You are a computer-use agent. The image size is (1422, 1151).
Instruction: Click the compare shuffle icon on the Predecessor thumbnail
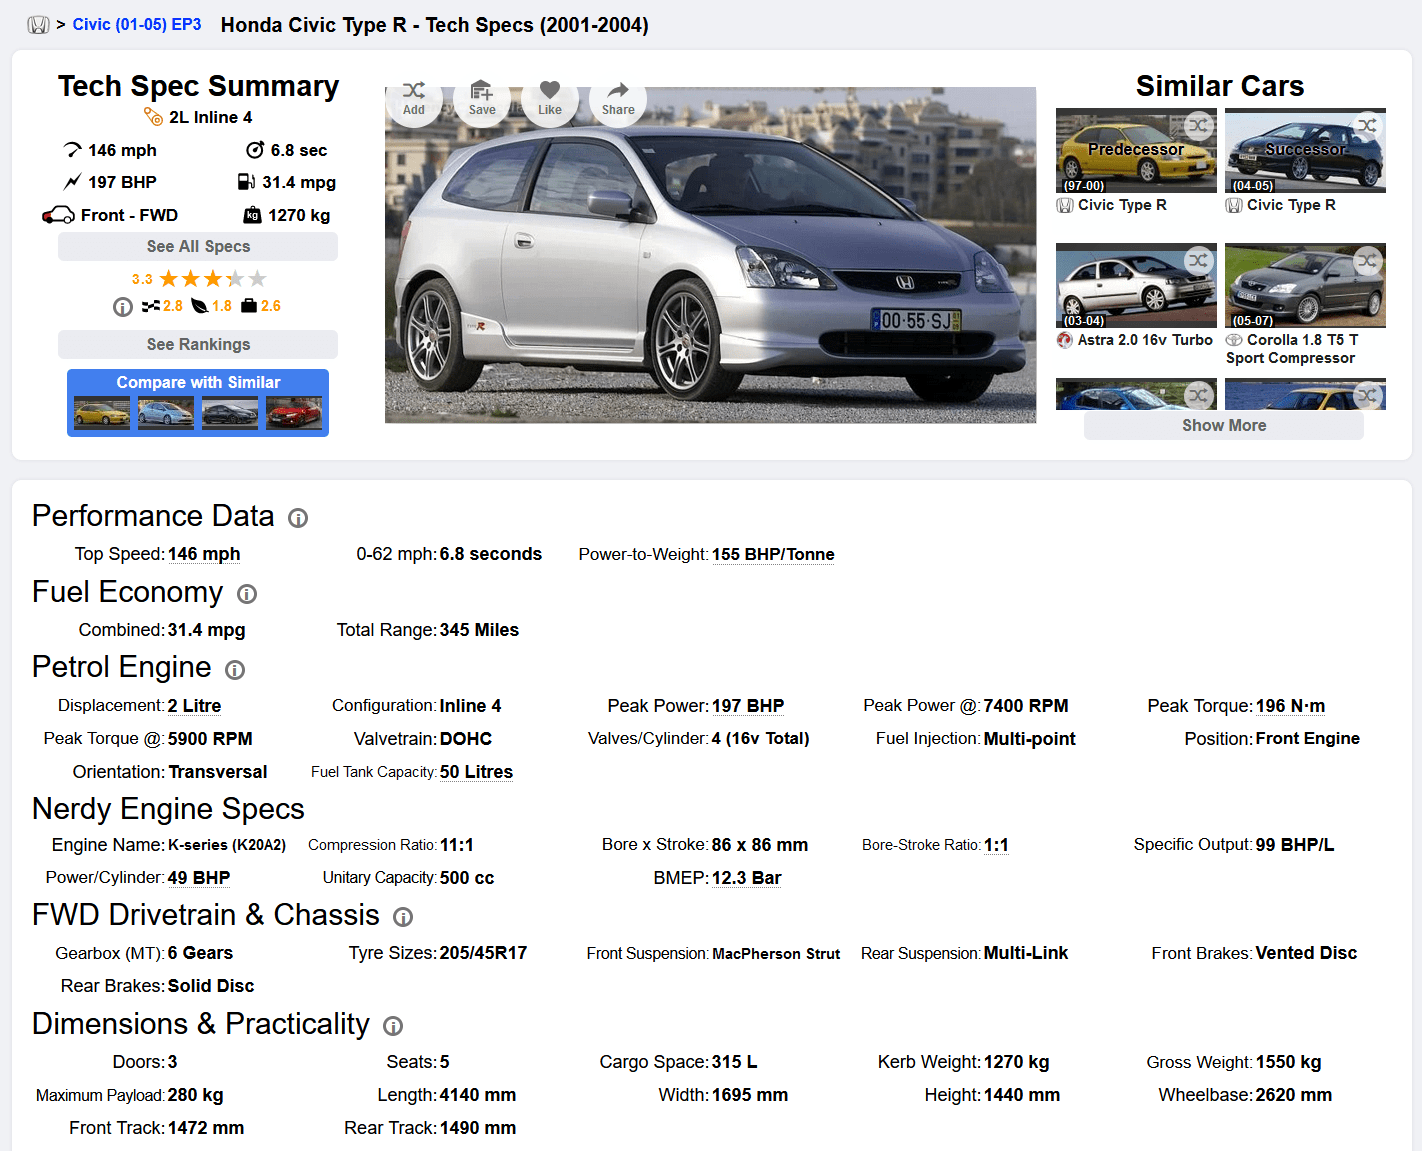[1199, 126]
